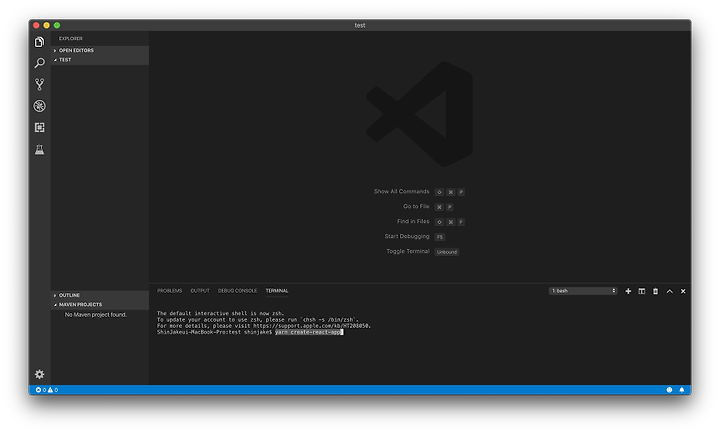Click the 'Unbound' keybinding label
The height and width of the screenshot is (433, 720).
coord(447,252)
